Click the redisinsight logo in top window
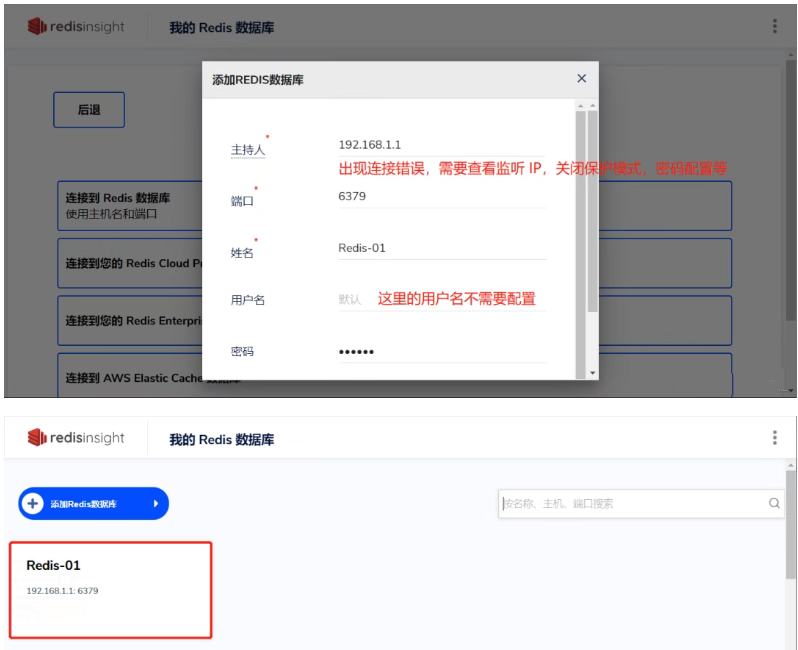The height and width of the screenshot is (650, 798). (x=76, y=26)
